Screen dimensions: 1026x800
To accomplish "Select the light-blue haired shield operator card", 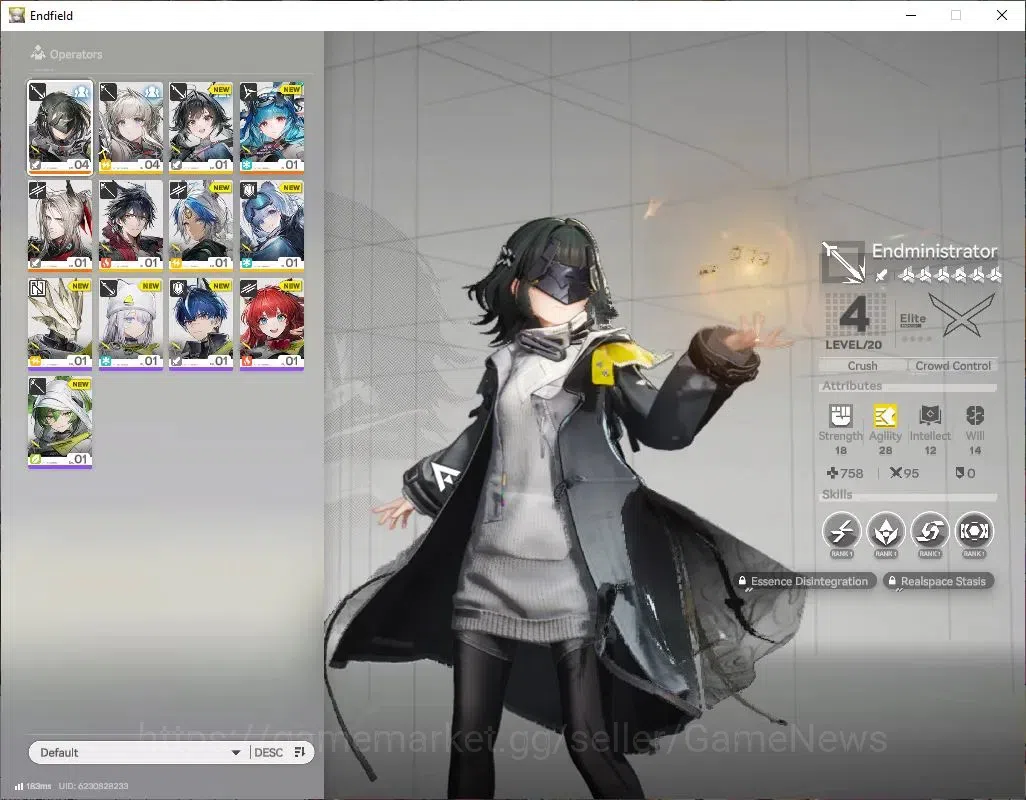I will pyautogui.click(x=272, y=226).
